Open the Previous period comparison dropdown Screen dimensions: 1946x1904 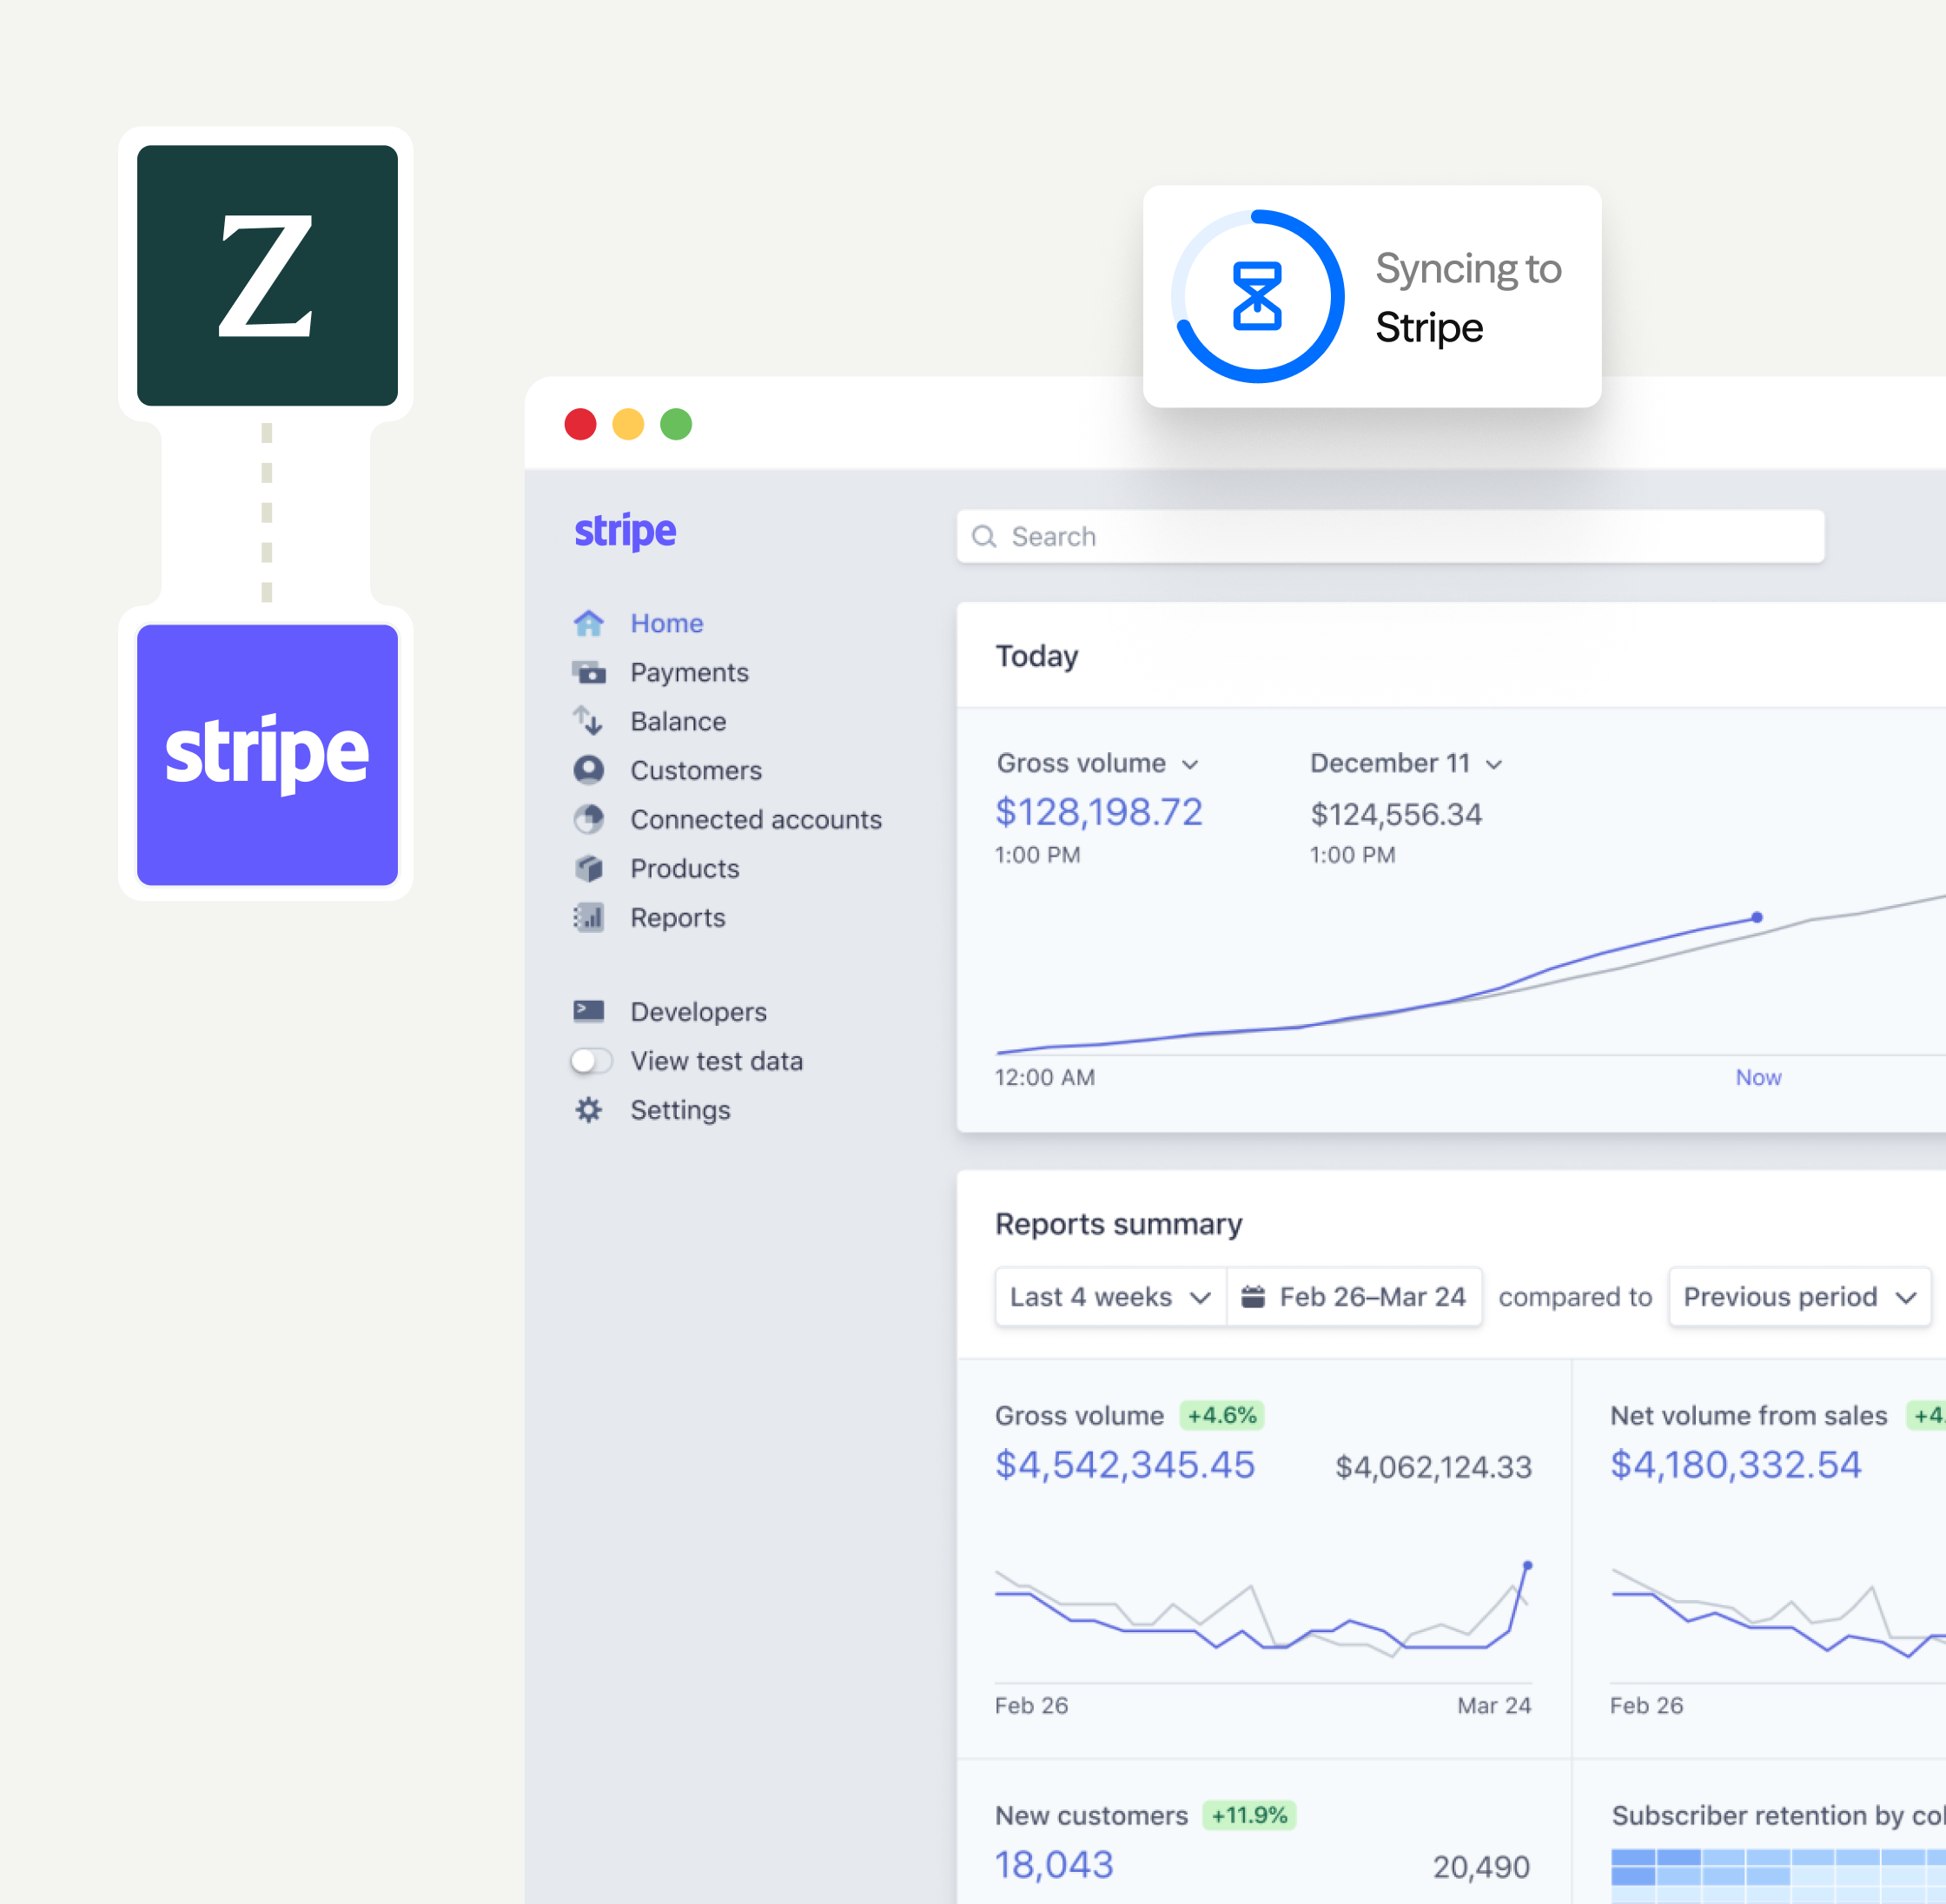click(1798, 1297)
